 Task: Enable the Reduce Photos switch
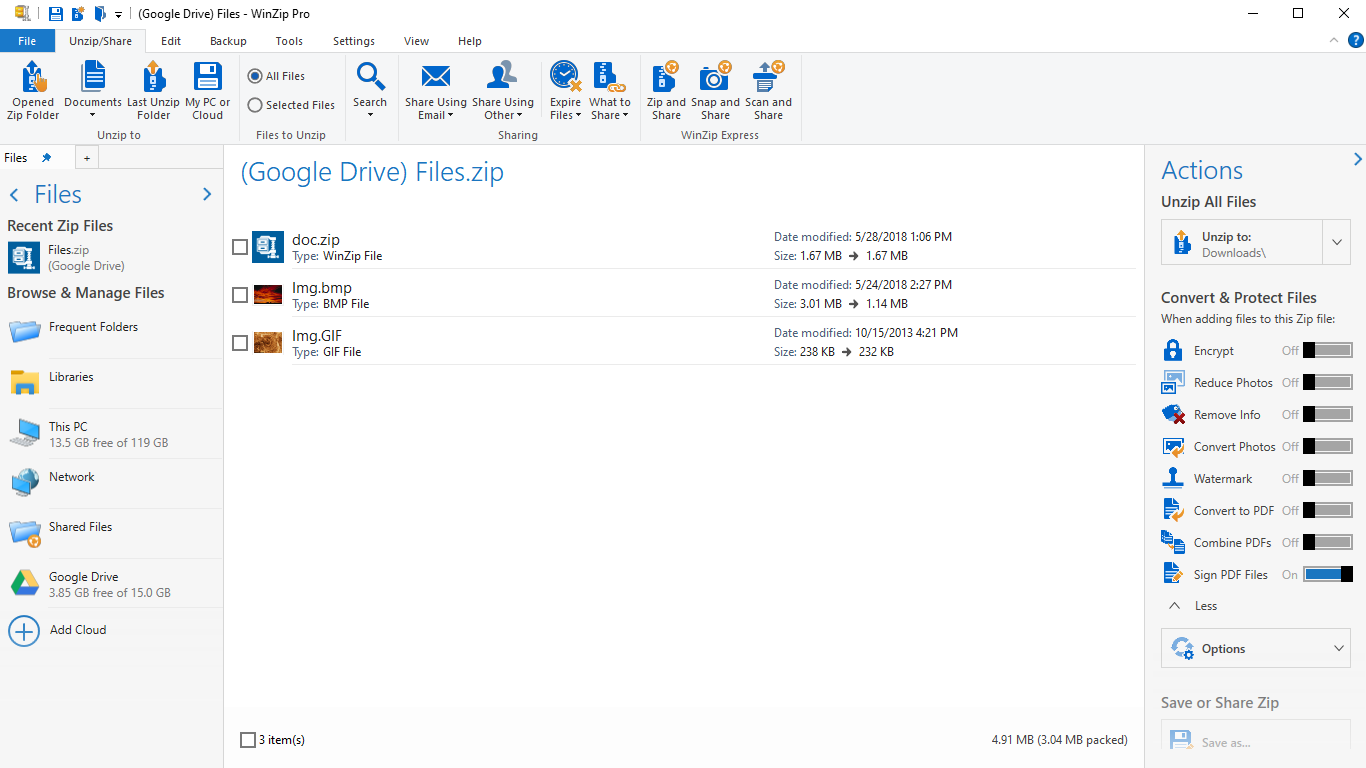[1328, 382]
